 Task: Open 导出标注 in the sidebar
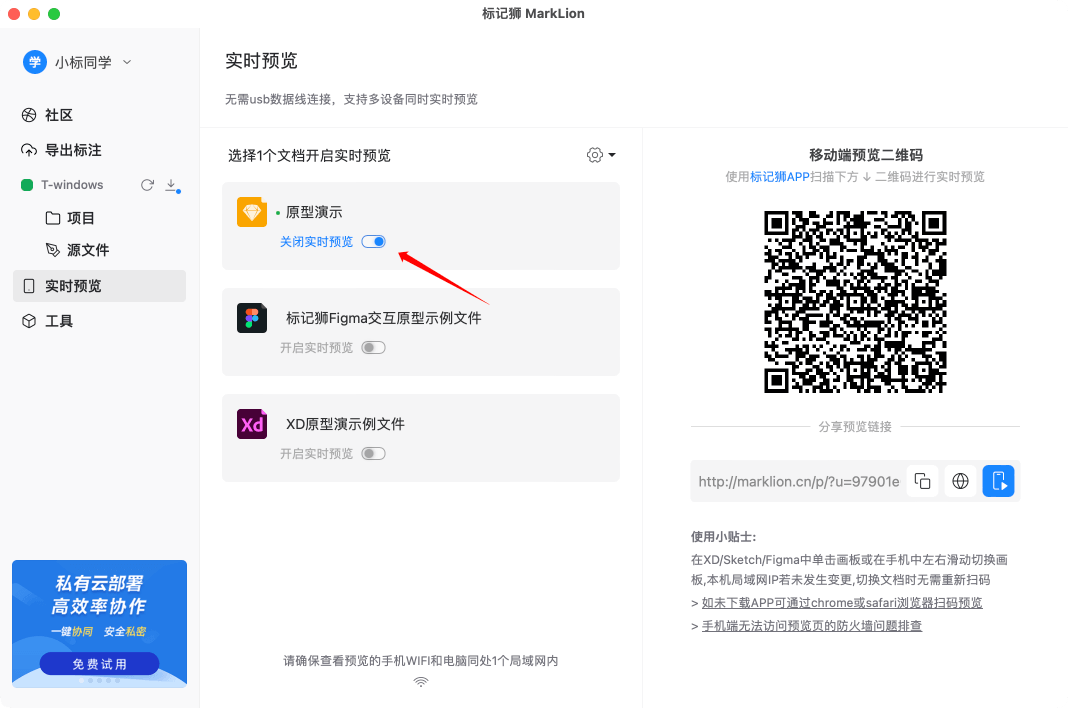72,150
